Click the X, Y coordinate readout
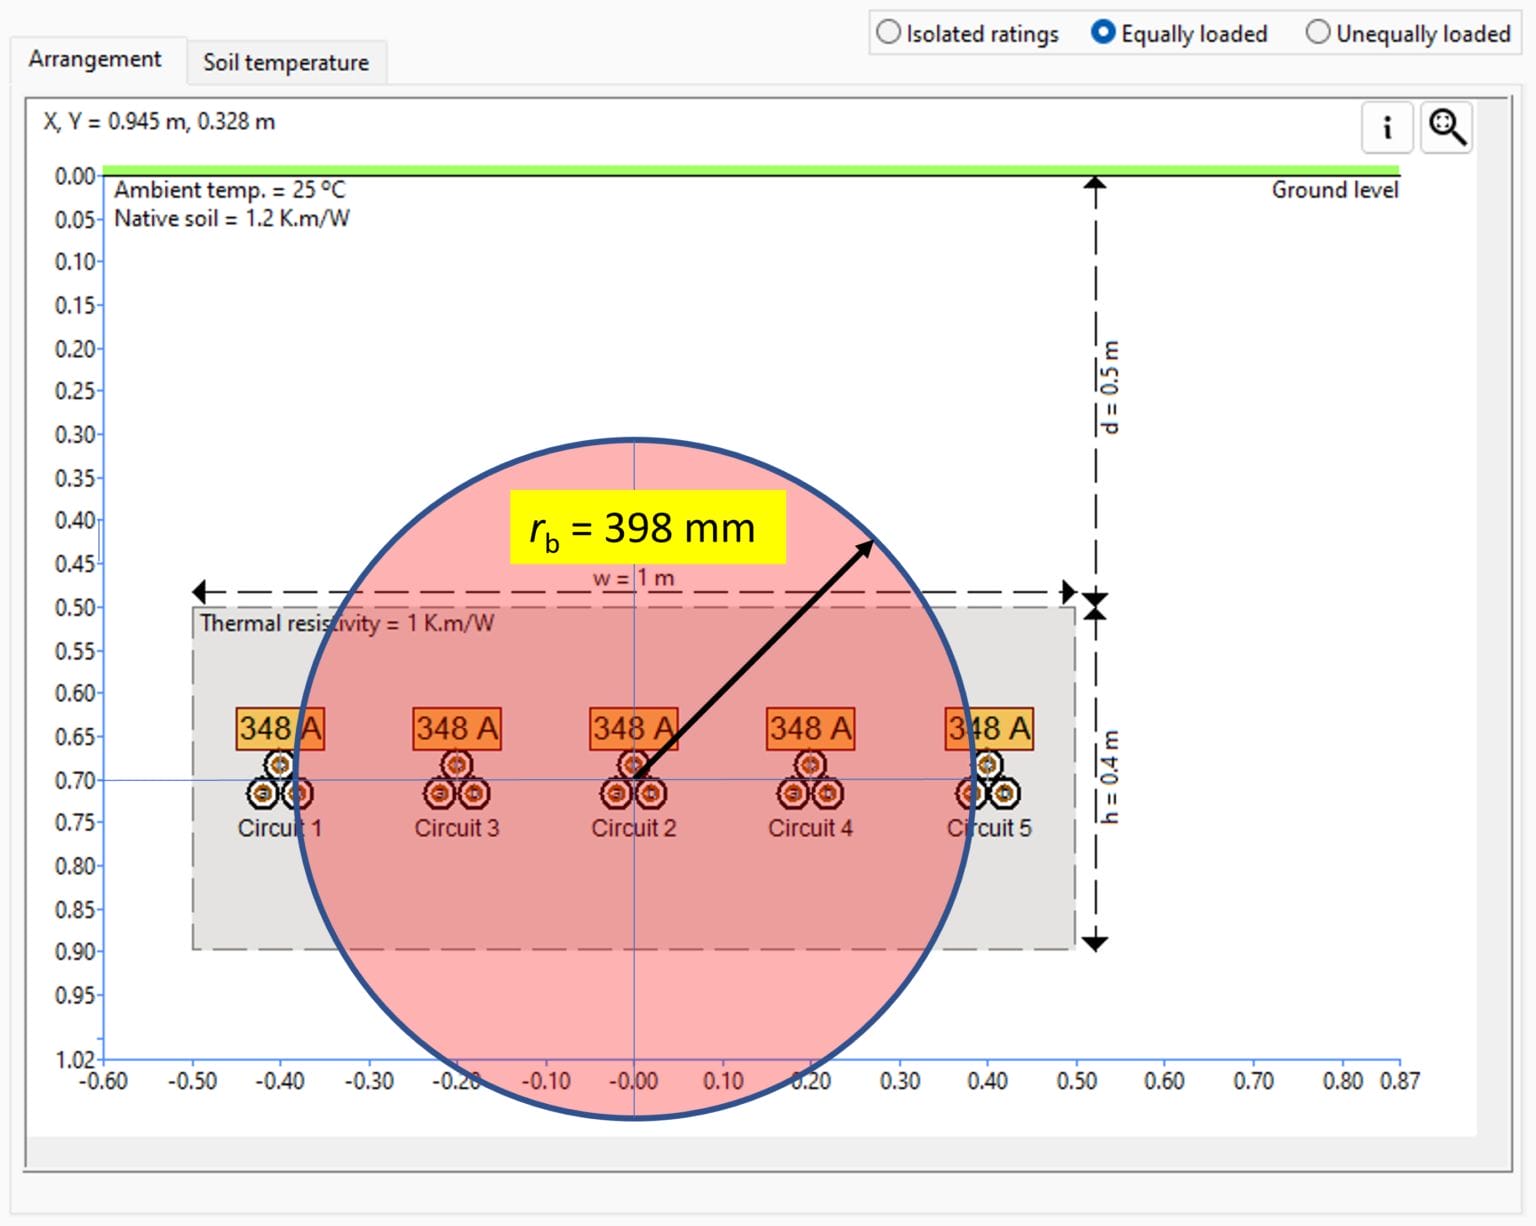The image size is (1536, 1226). coord(157,122)
